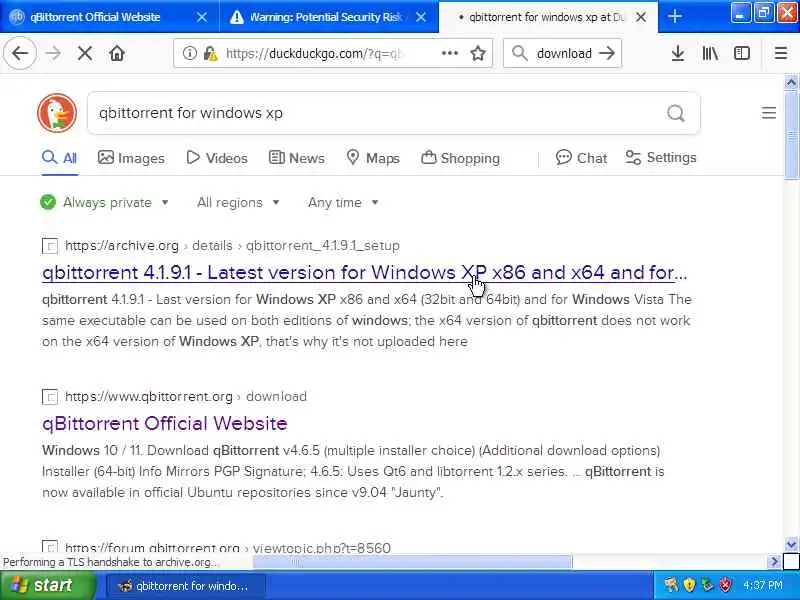Select the qbittorrent for windows xp tab
800x600 pixels.
pos(548,17)
